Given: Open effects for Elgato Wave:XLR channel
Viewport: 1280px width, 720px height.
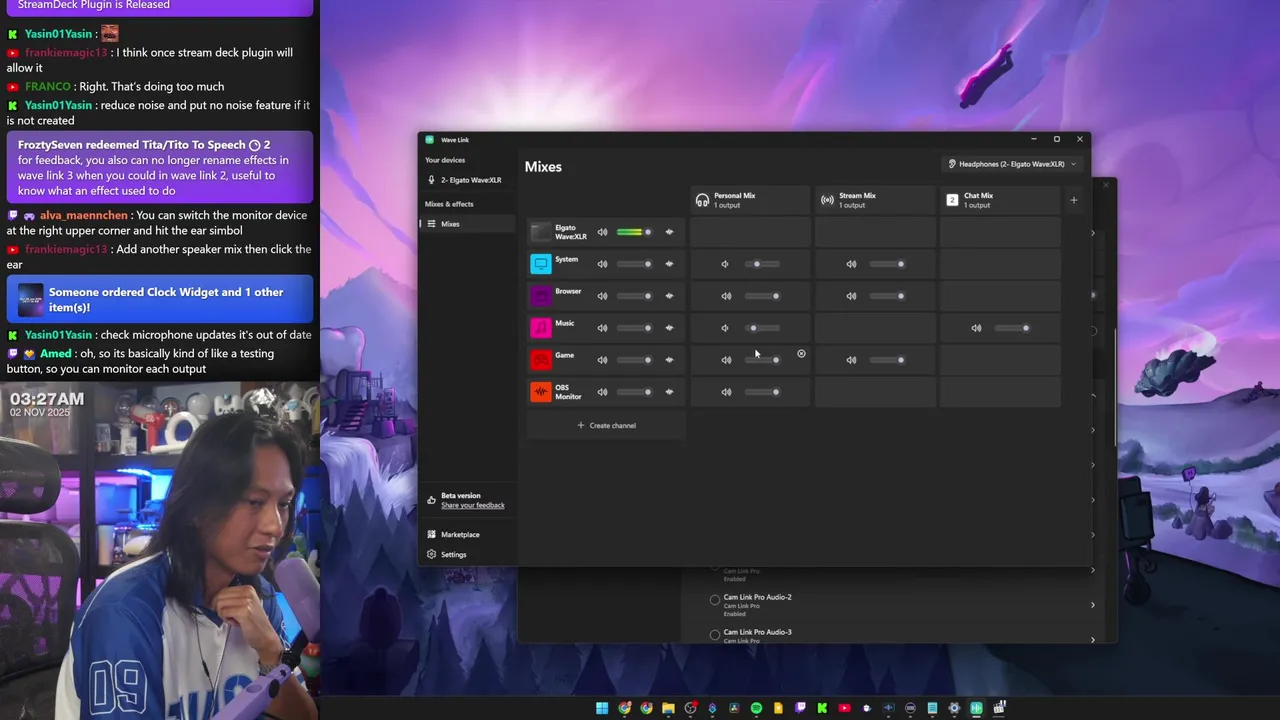Looking at the screenshot, I should 669,232.
